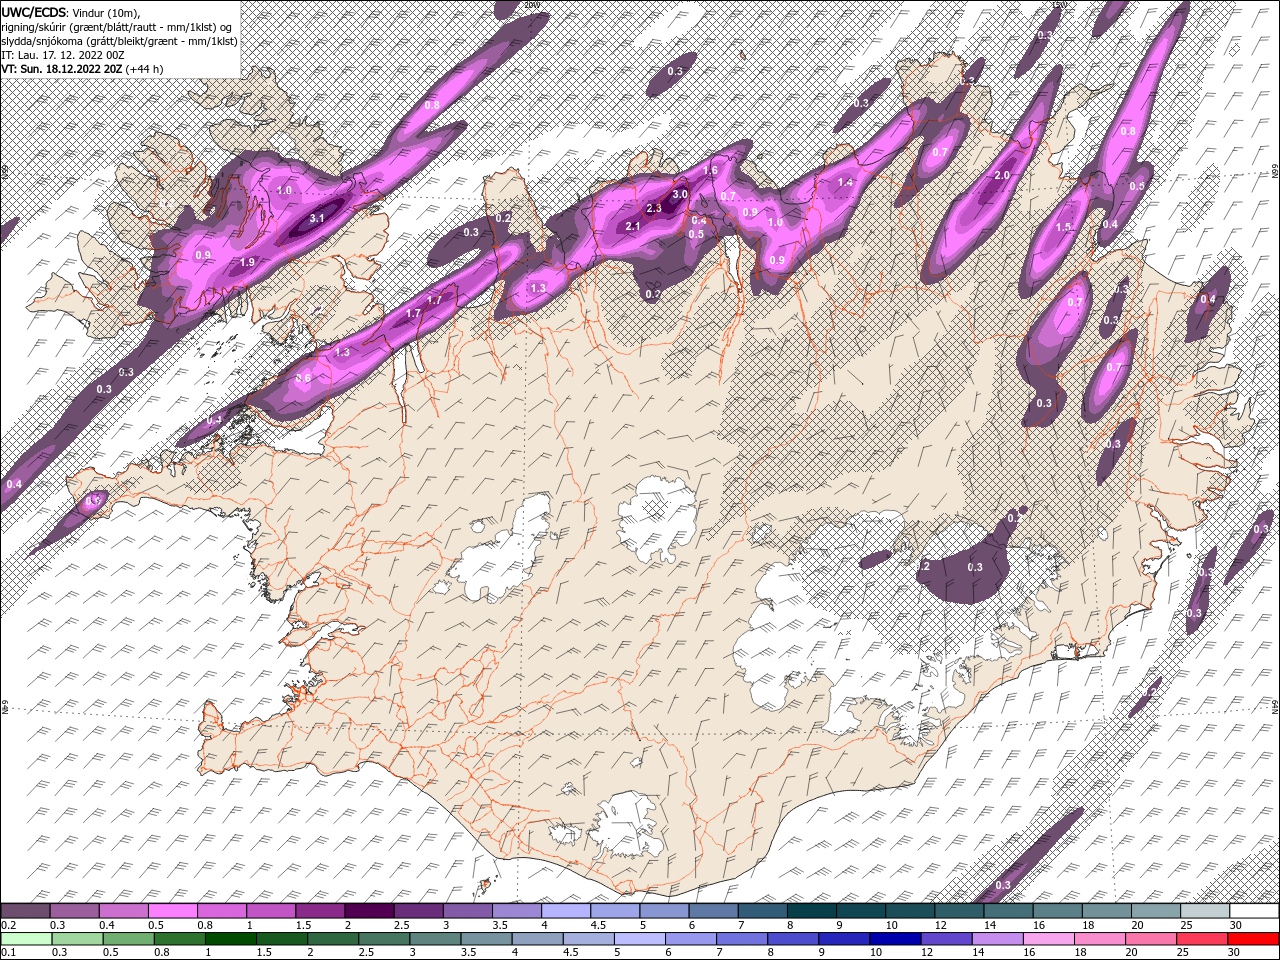
Task: Click the 1.9 precipitation value on the map
Action: [x=248, y=262]
